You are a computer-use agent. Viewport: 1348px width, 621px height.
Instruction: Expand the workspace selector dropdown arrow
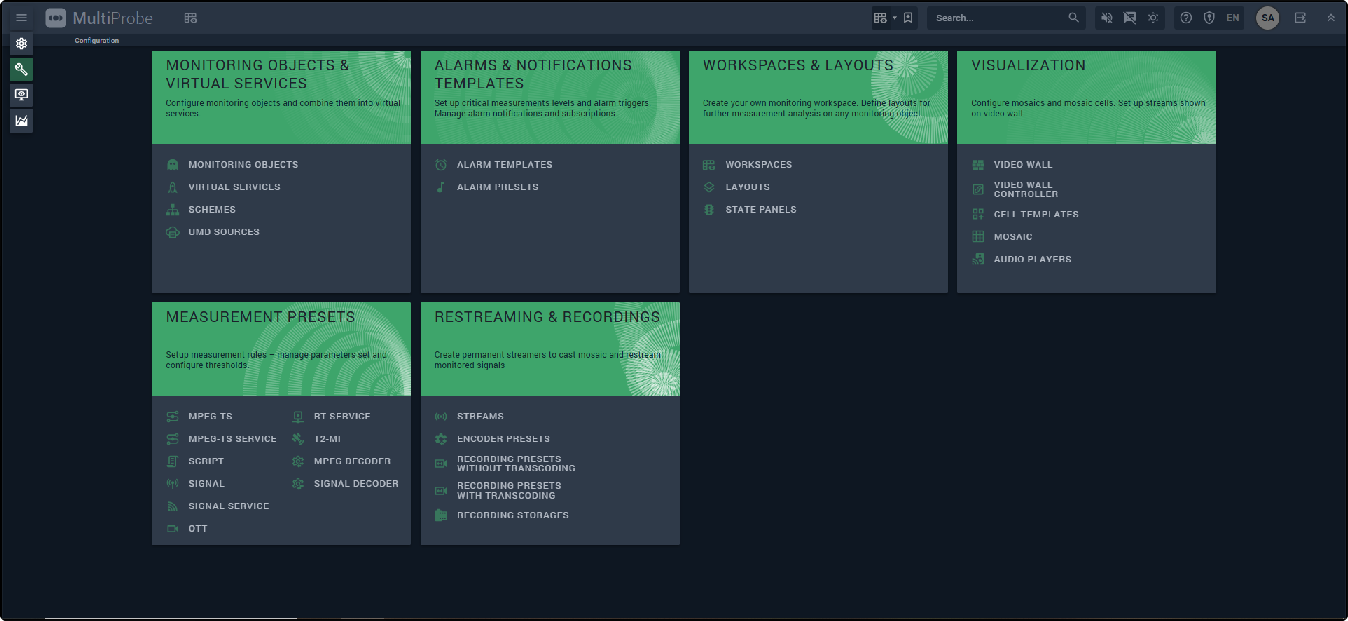click(894, 18)
